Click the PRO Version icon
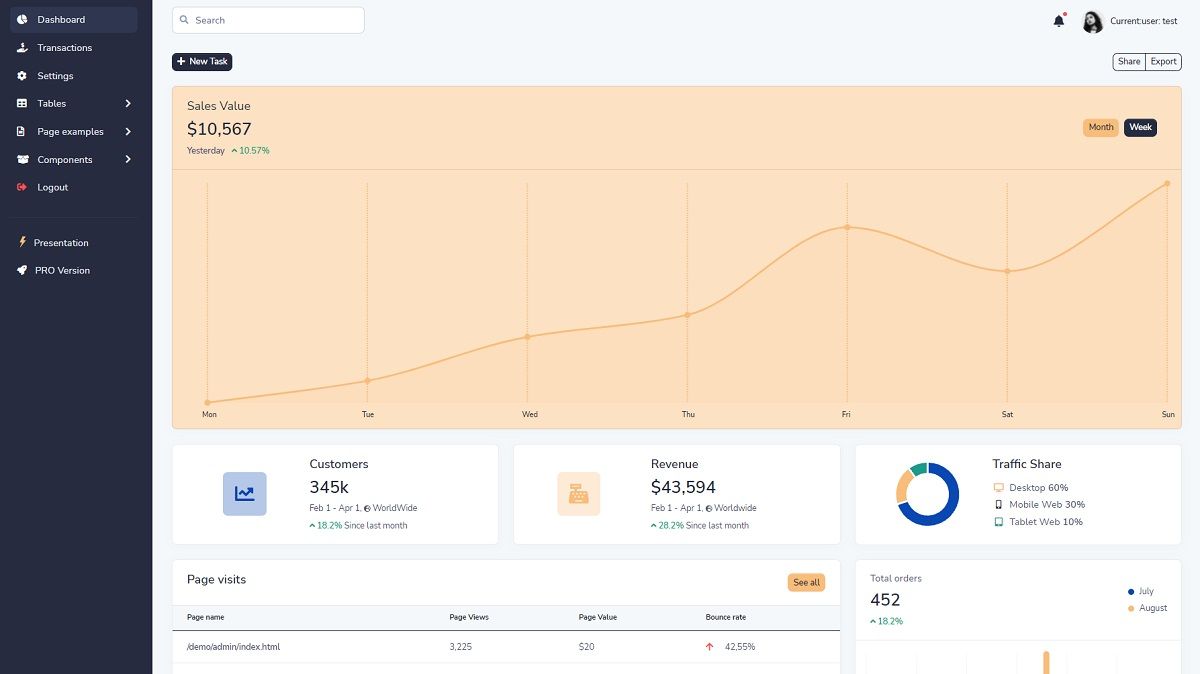 (22, 270)
